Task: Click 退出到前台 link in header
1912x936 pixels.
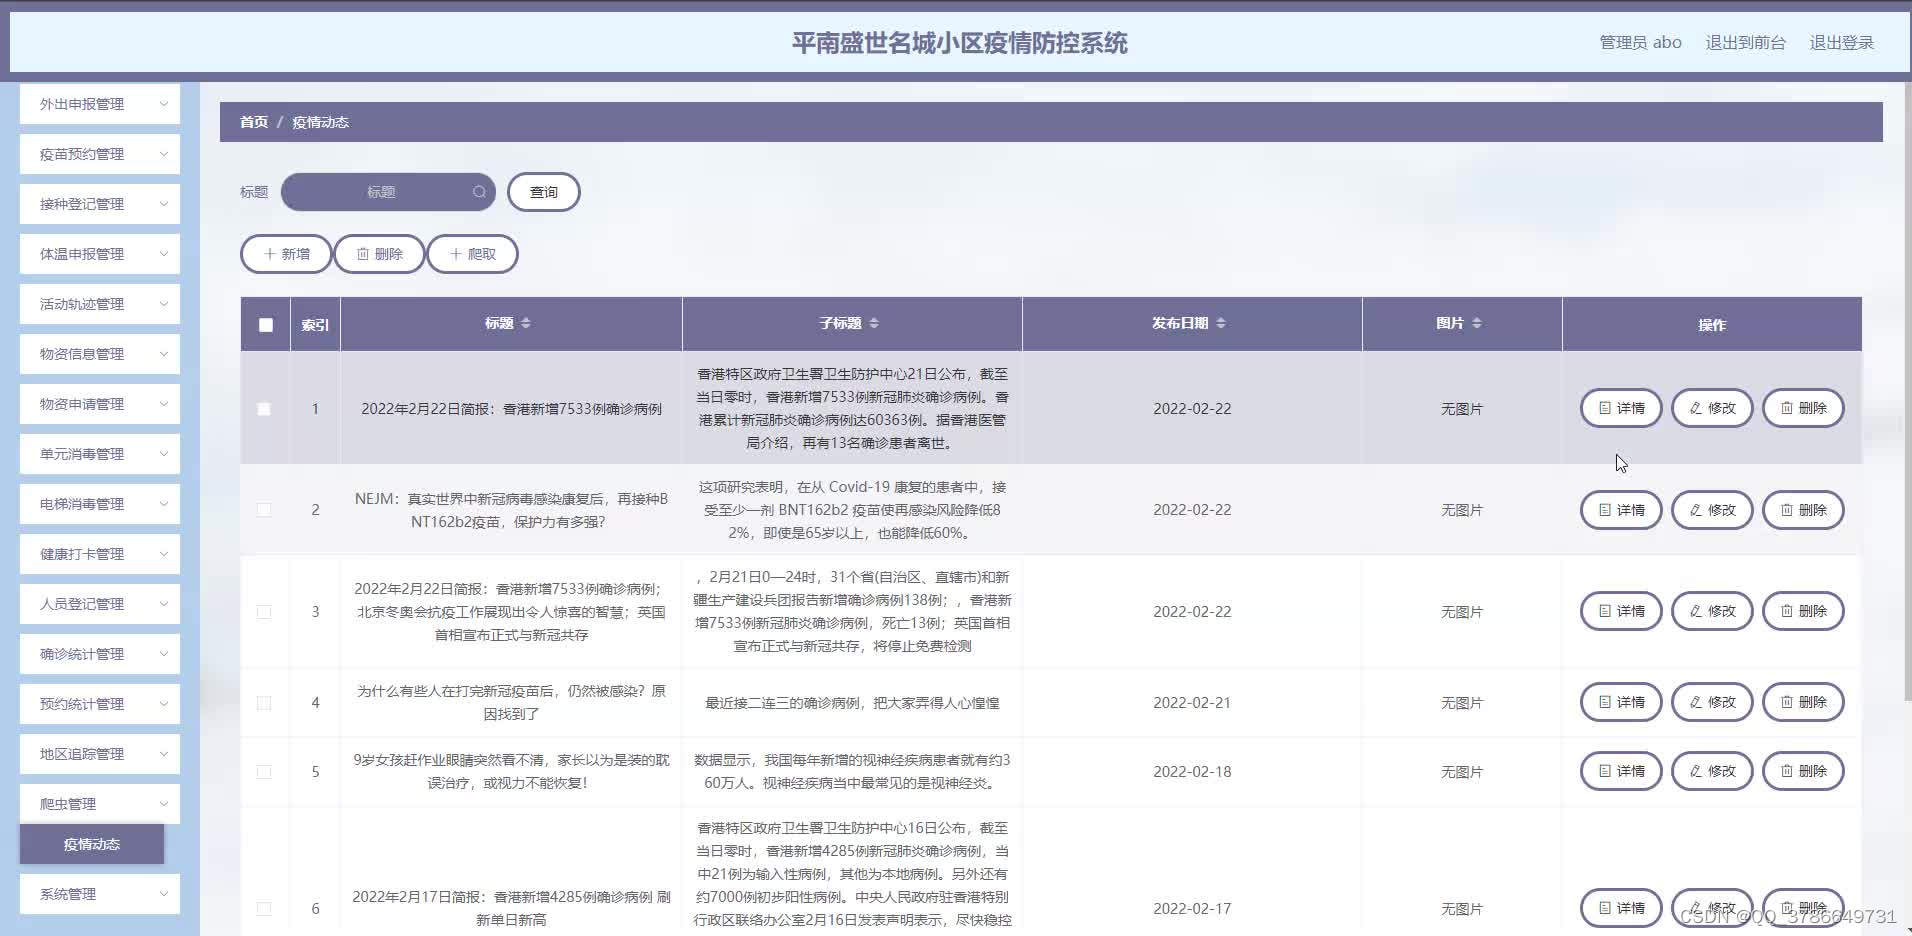Action: click(x=1745, y=42)
